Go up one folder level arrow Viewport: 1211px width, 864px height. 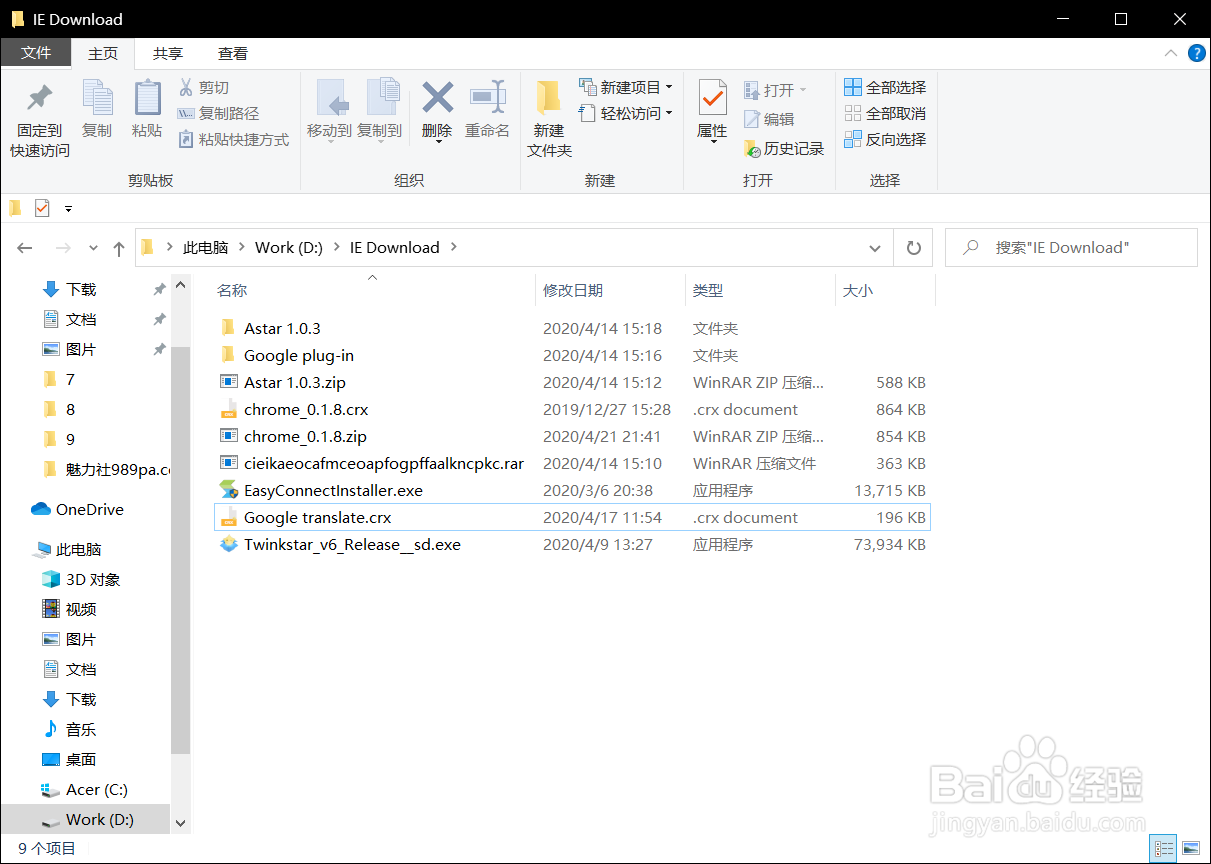point(119,248)
